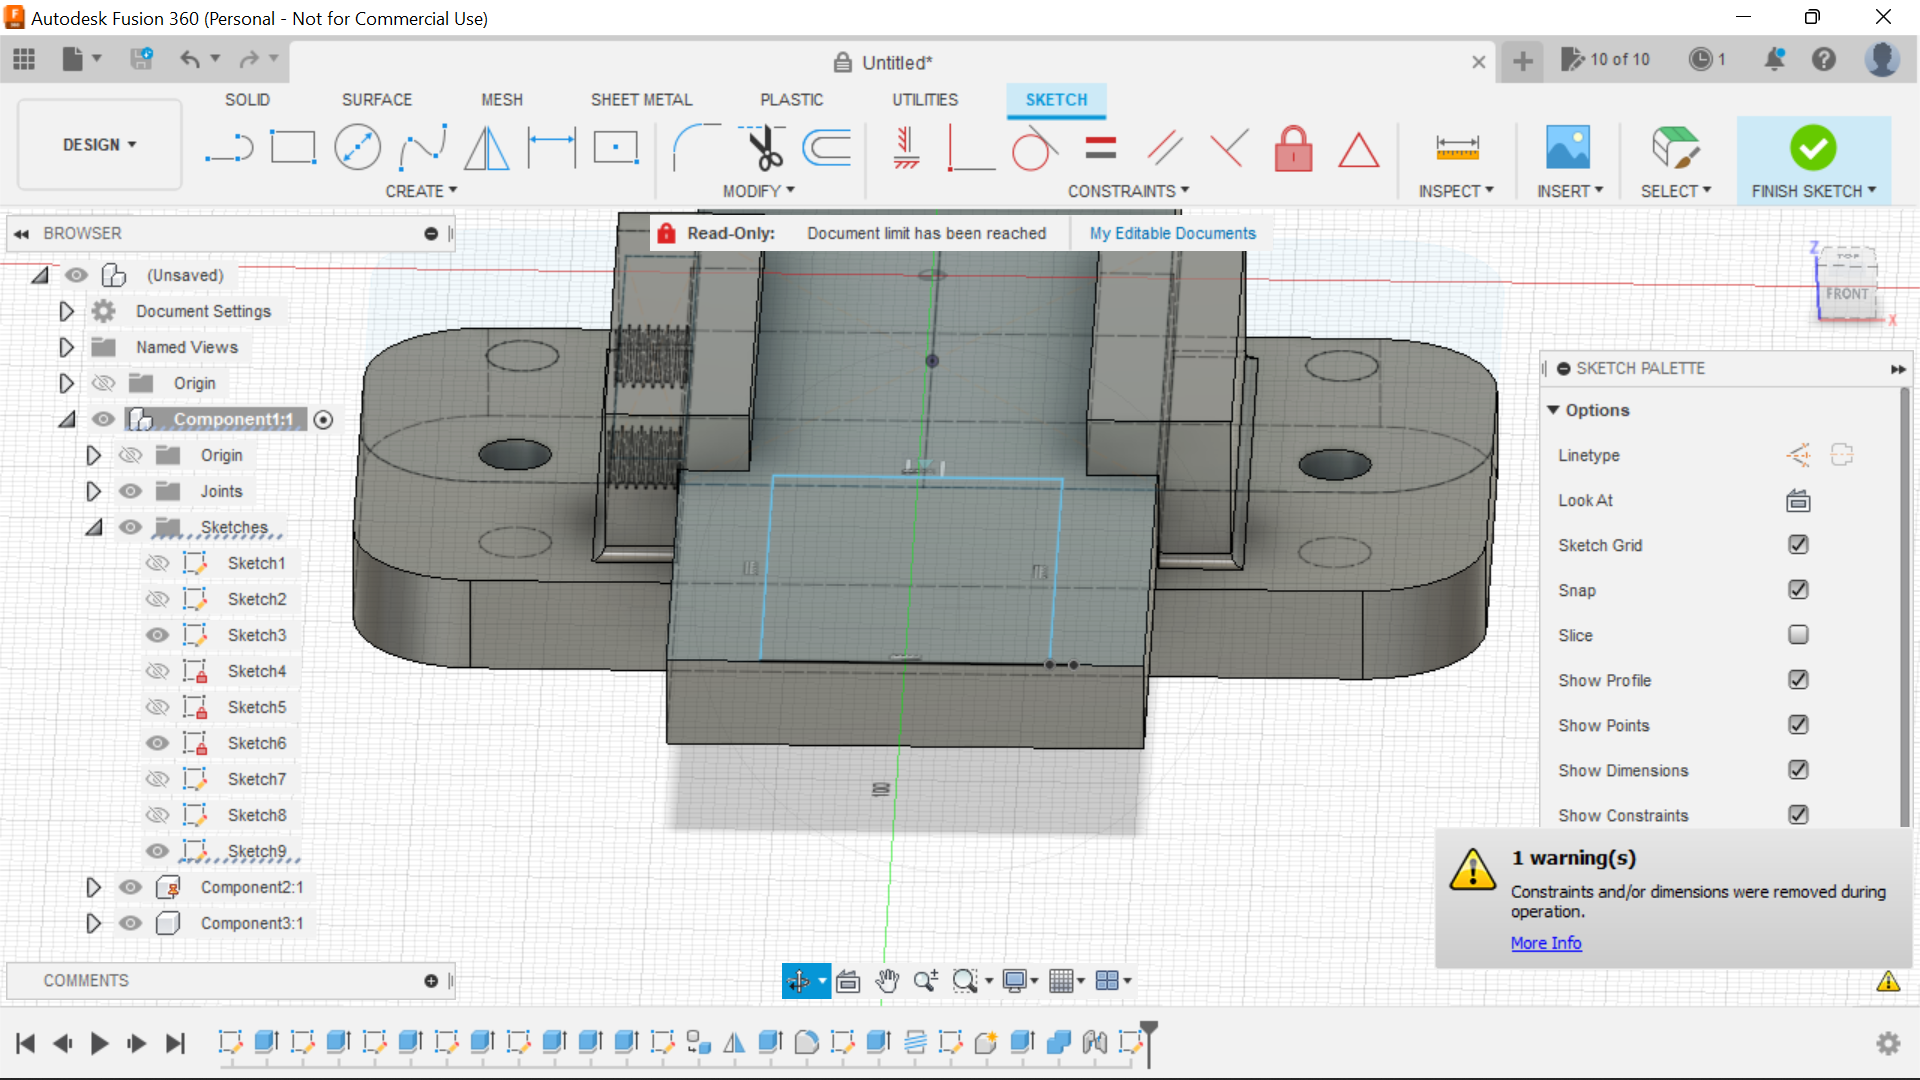Click the Offset tool in Modify
Screen dimensions: 1920x1080
[x=831, y=146]
